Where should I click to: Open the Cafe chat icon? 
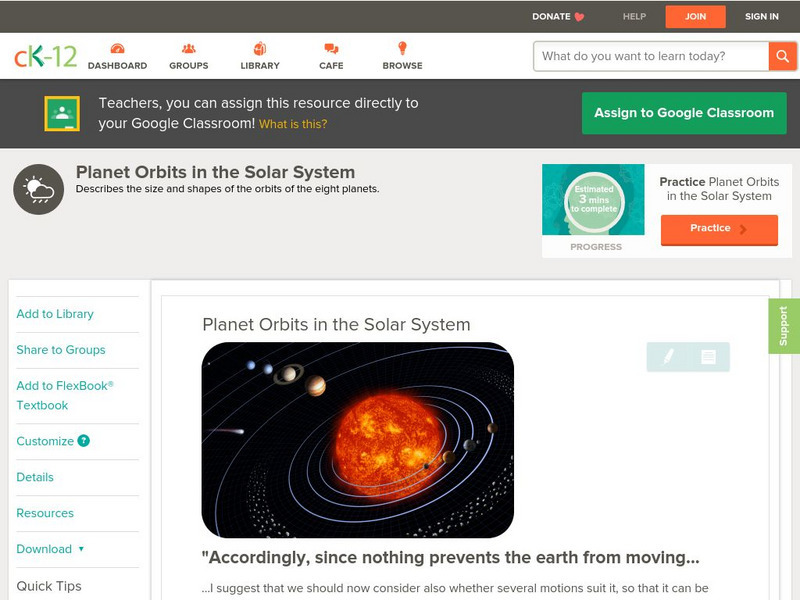coord(331,50)
